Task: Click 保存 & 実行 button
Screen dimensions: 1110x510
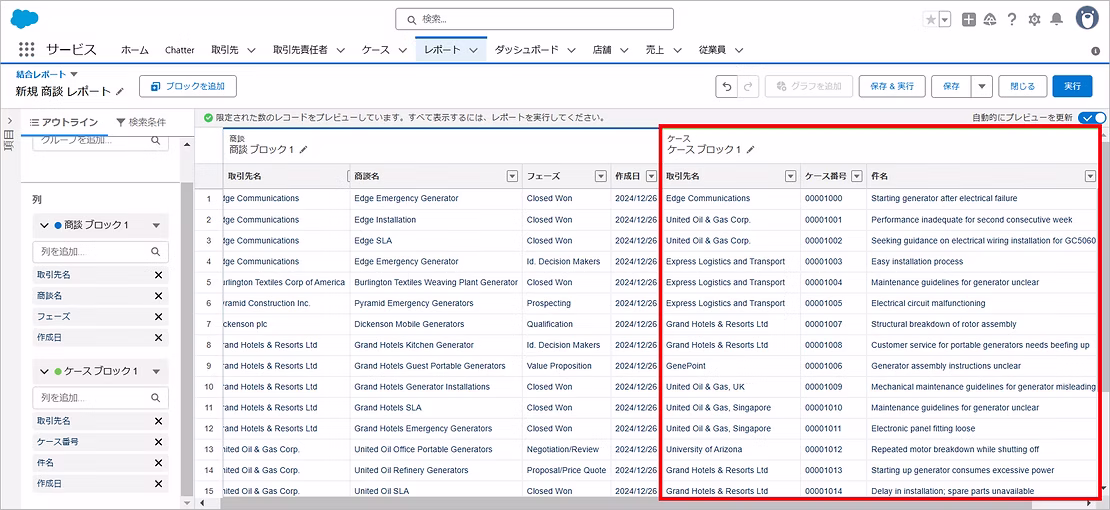Action: tap(892, 86)
